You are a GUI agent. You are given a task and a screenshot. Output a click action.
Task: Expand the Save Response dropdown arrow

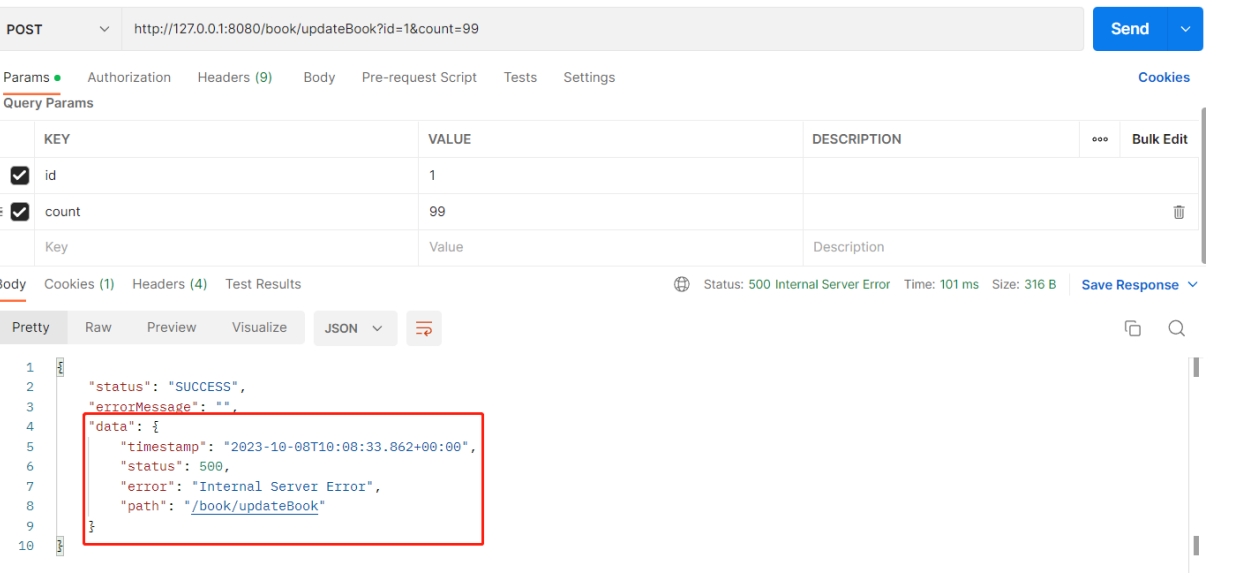[1192, 285]
